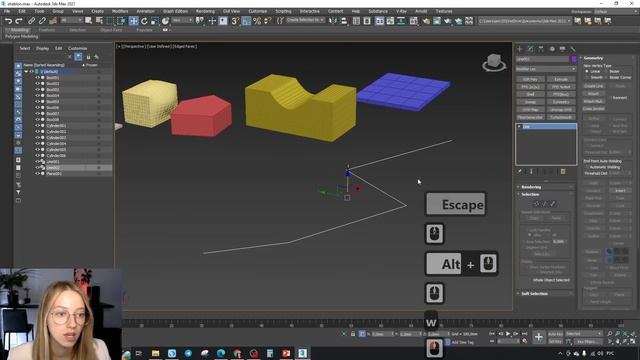
Task: Activate the Select Object tool
Action: point(89,20)
